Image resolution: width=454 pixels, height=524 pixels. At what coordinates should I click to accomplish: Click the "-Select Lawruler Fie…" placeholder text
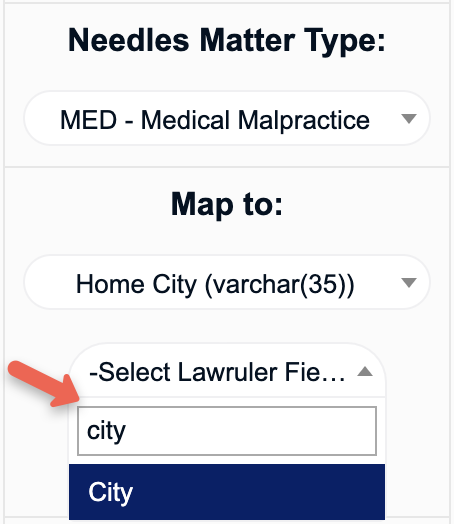point(217,372)
